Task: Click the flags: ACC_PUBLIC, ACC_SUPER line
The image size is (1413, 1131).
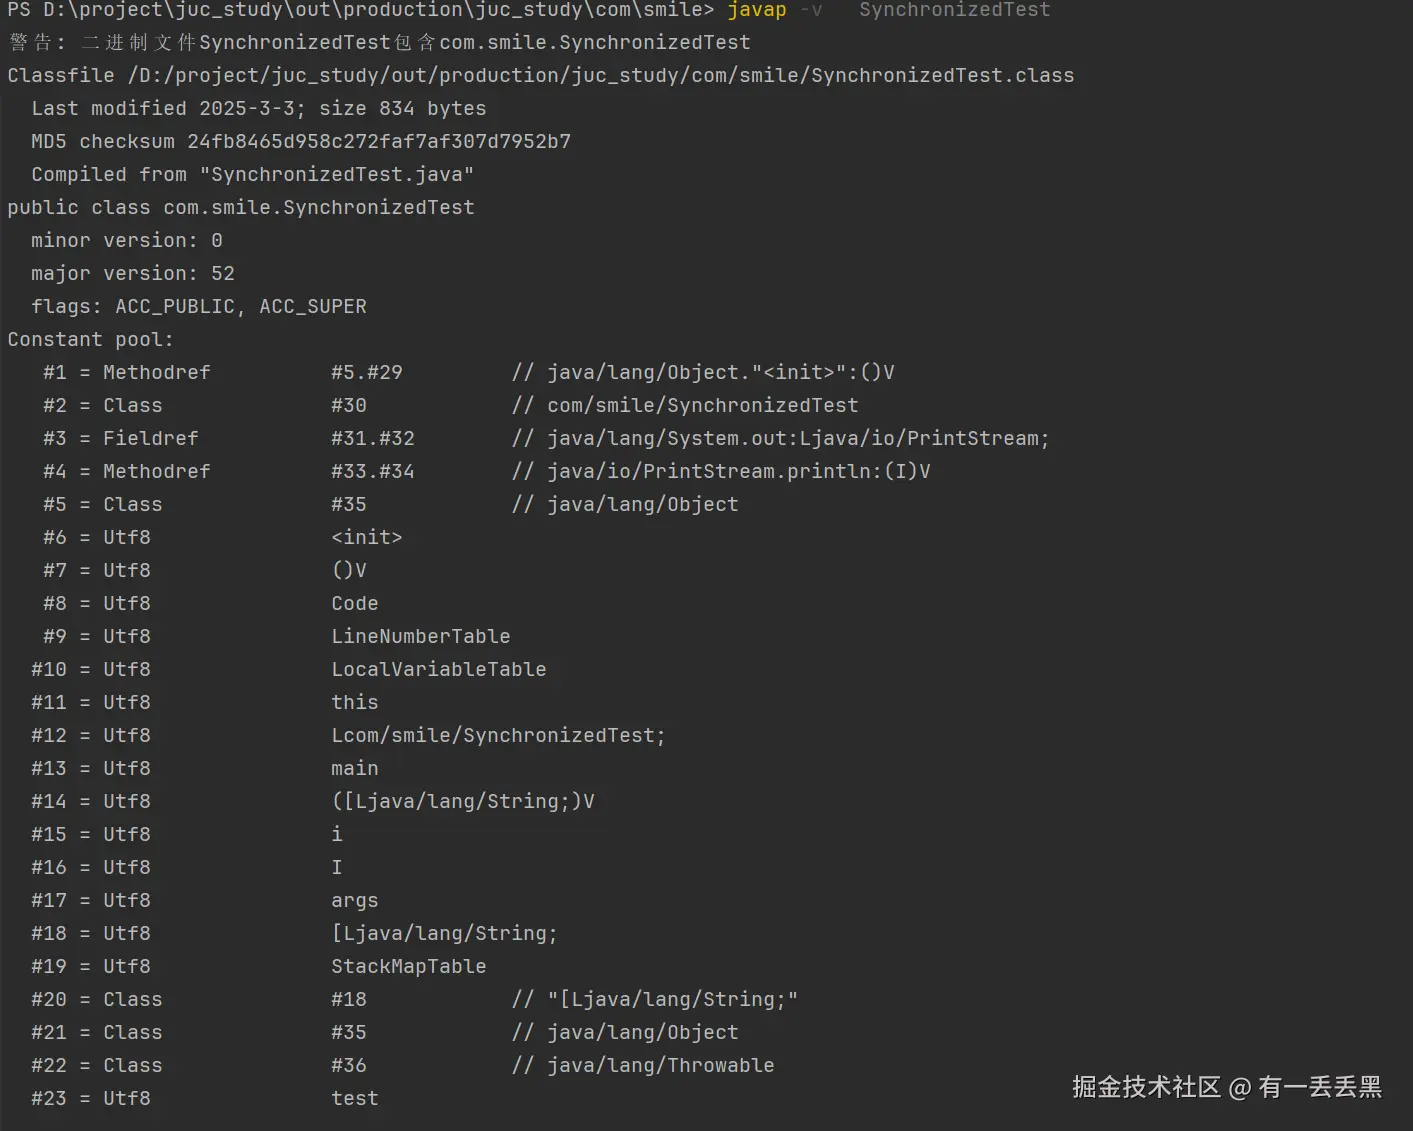Action: click(x=199, y=307)
